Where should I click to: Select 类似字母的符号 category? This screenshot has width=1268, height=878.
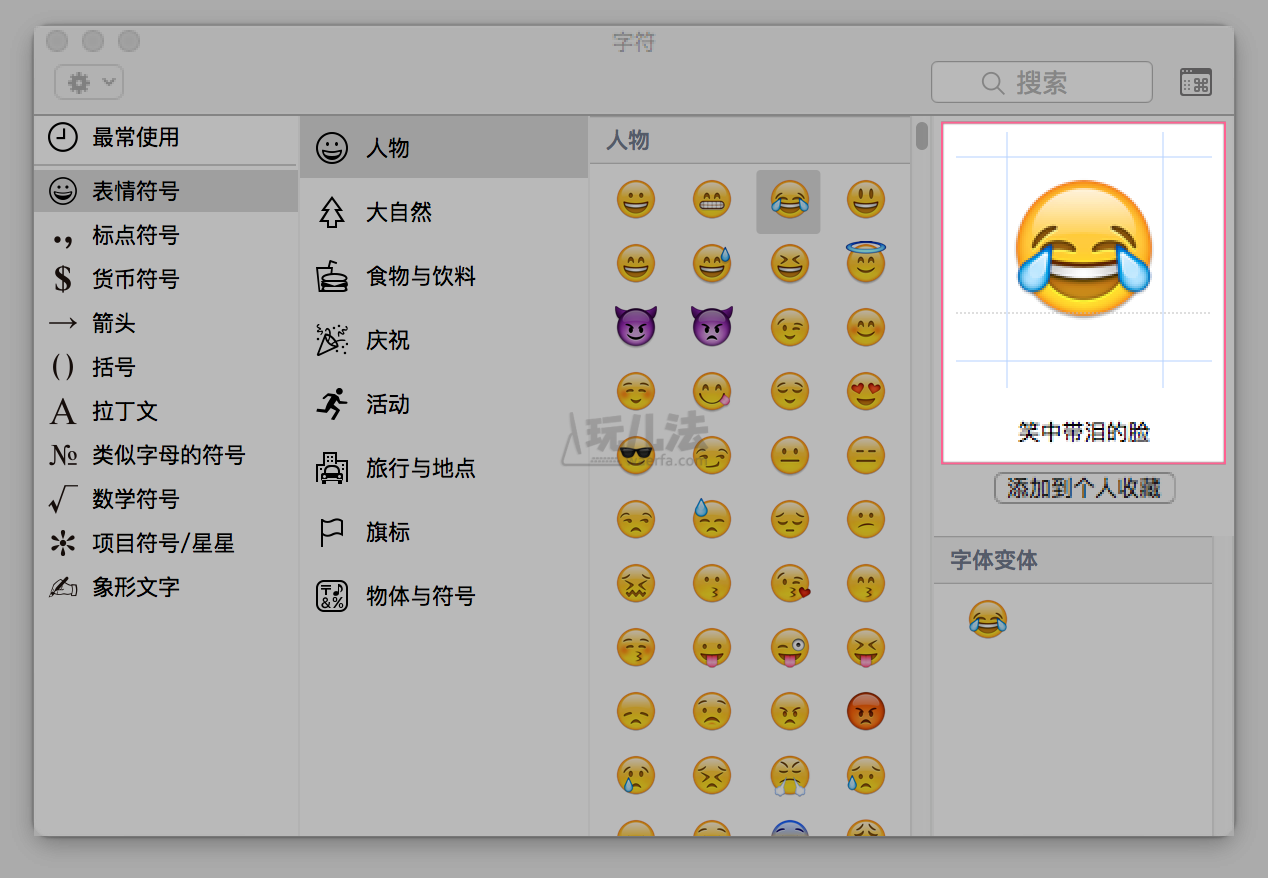pos(166,455)
